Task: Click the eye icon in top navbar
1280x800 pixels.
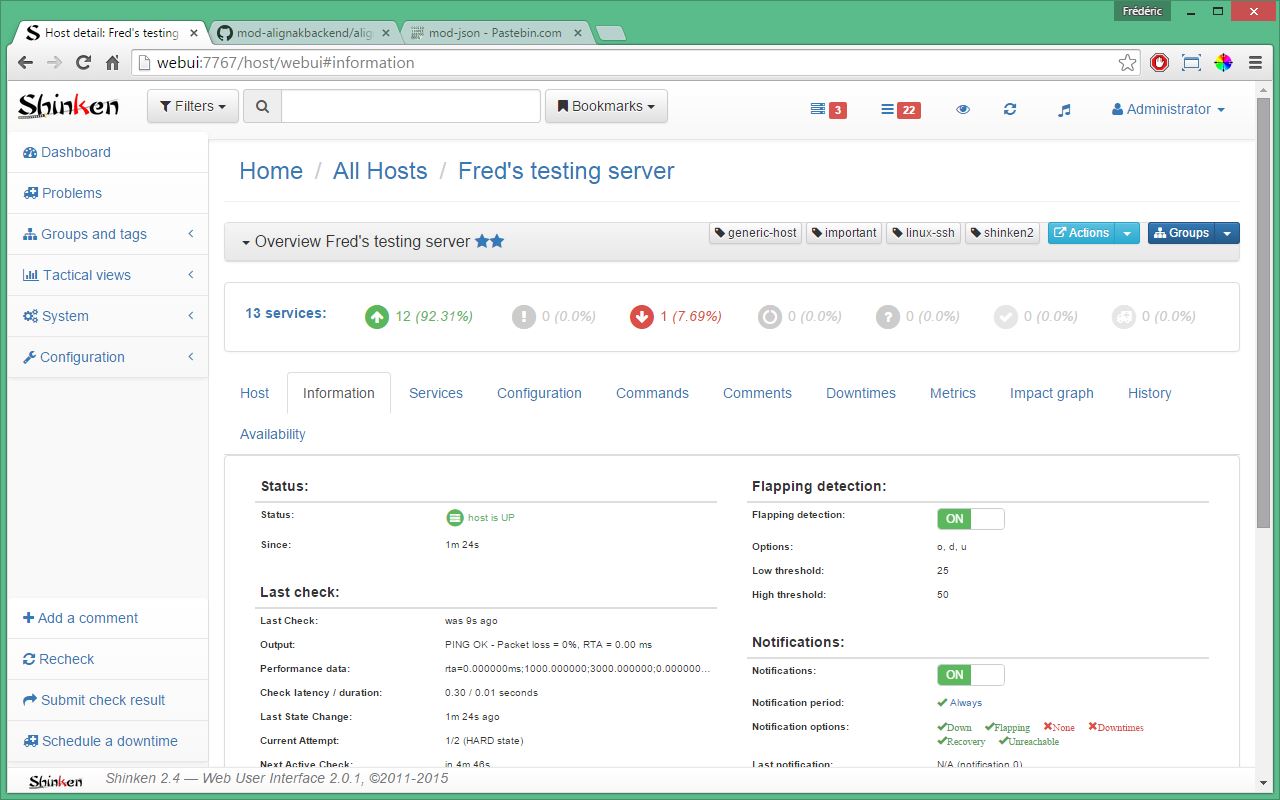Action: [963, 110]
